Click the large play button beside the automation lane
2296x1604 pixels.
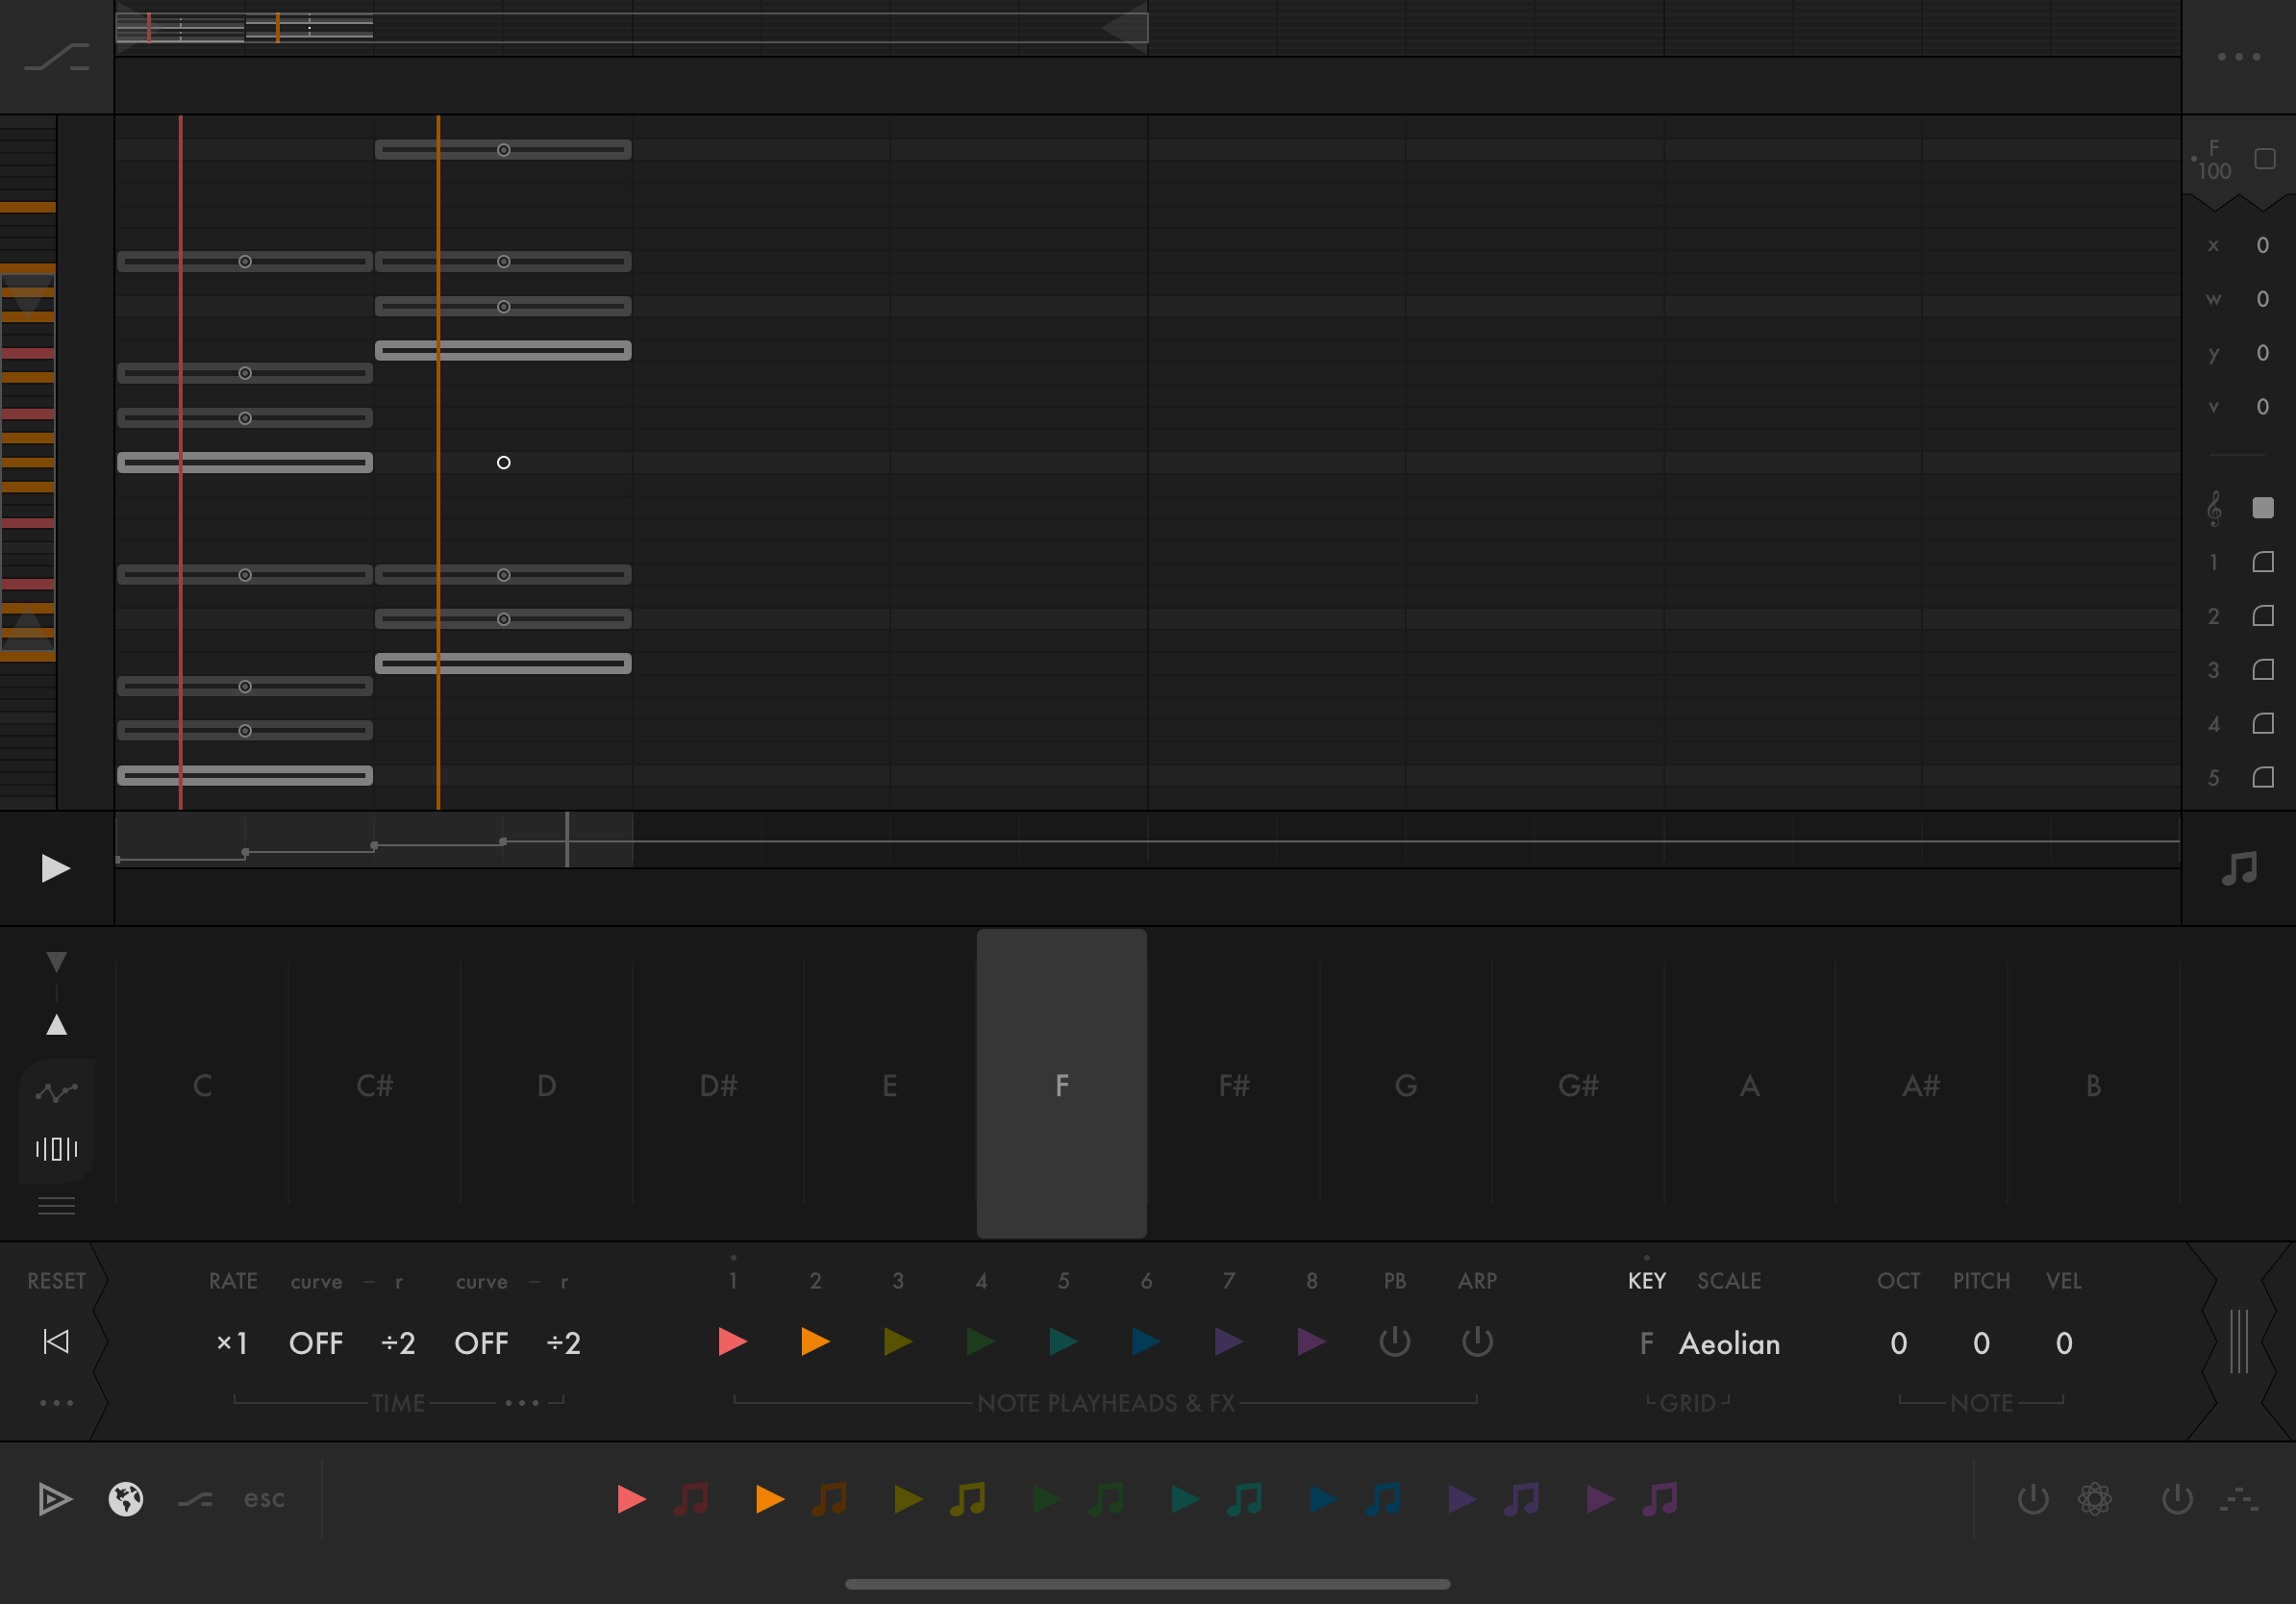(55, 868)
